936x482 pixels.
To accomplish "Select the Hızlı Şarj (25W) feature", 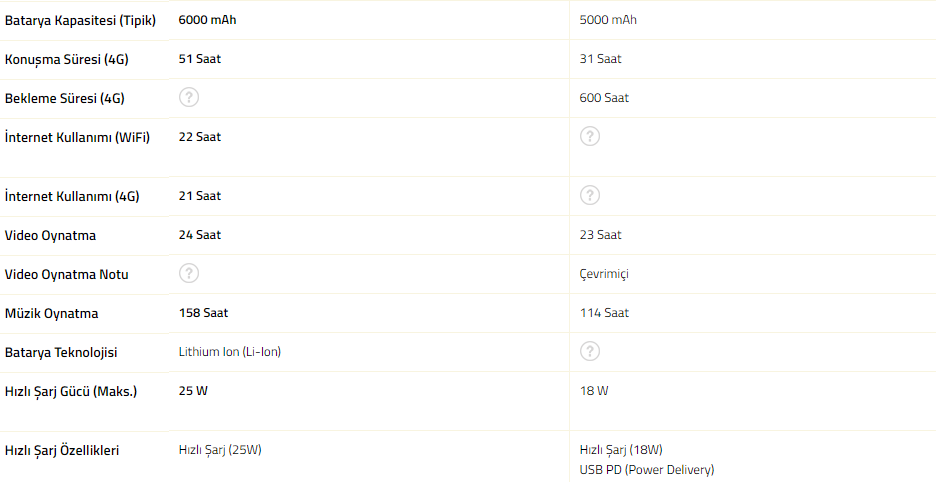I will pyautogui.click(x=220, y=450).
